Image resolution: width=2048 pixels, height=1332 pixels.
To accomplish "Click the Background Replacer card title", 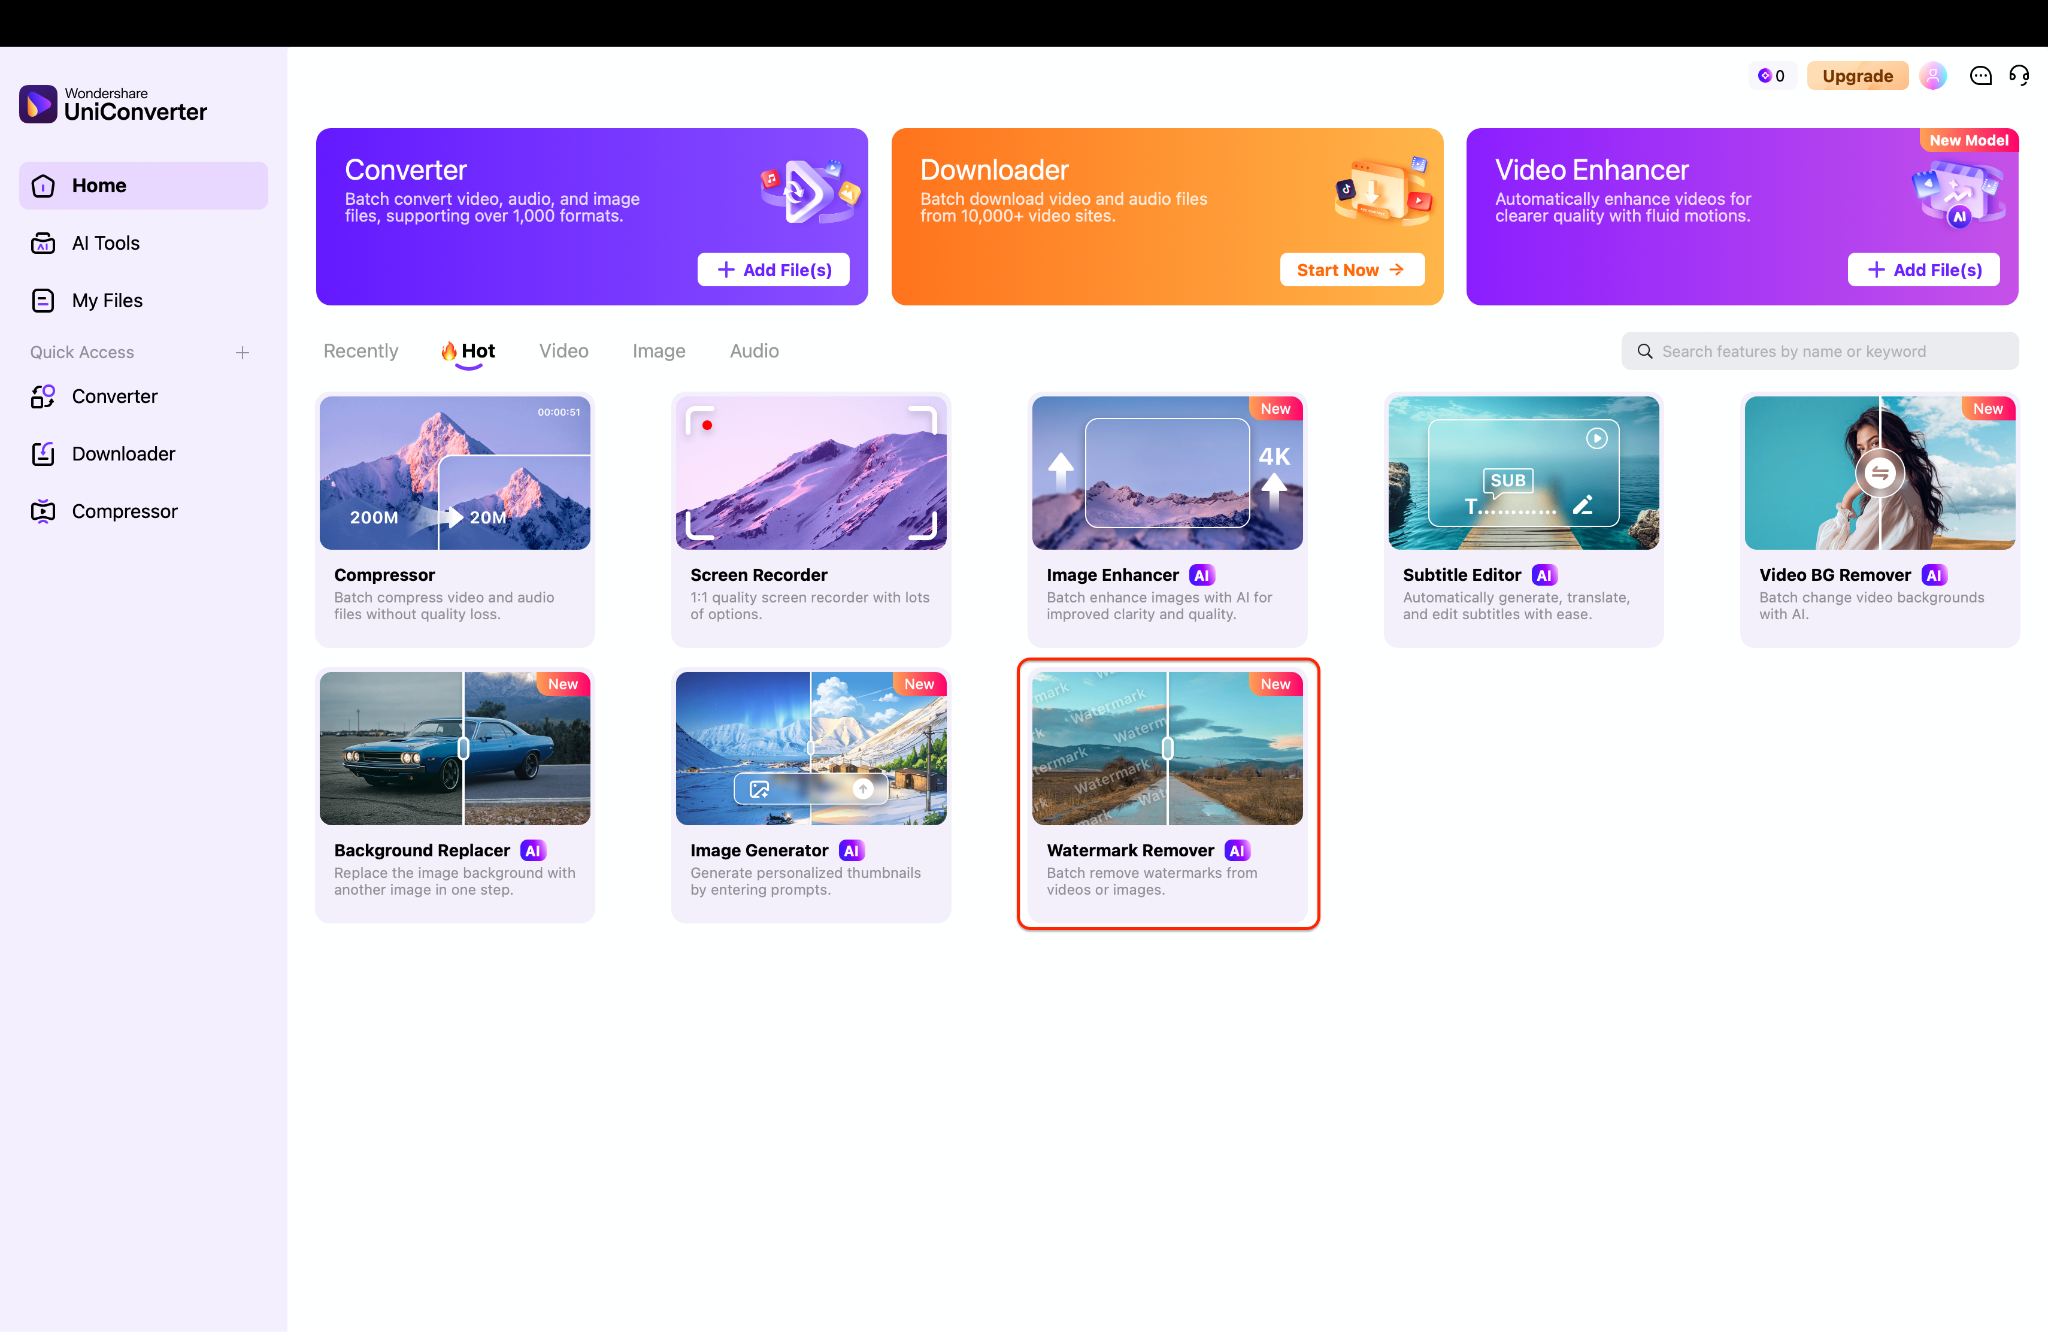I will [x=422, y=850].
